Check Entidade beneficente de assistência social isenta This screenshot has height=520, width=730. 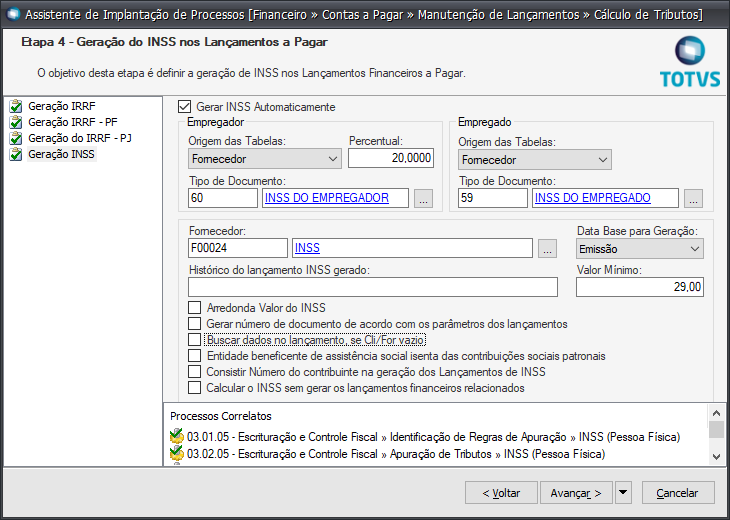195,356
